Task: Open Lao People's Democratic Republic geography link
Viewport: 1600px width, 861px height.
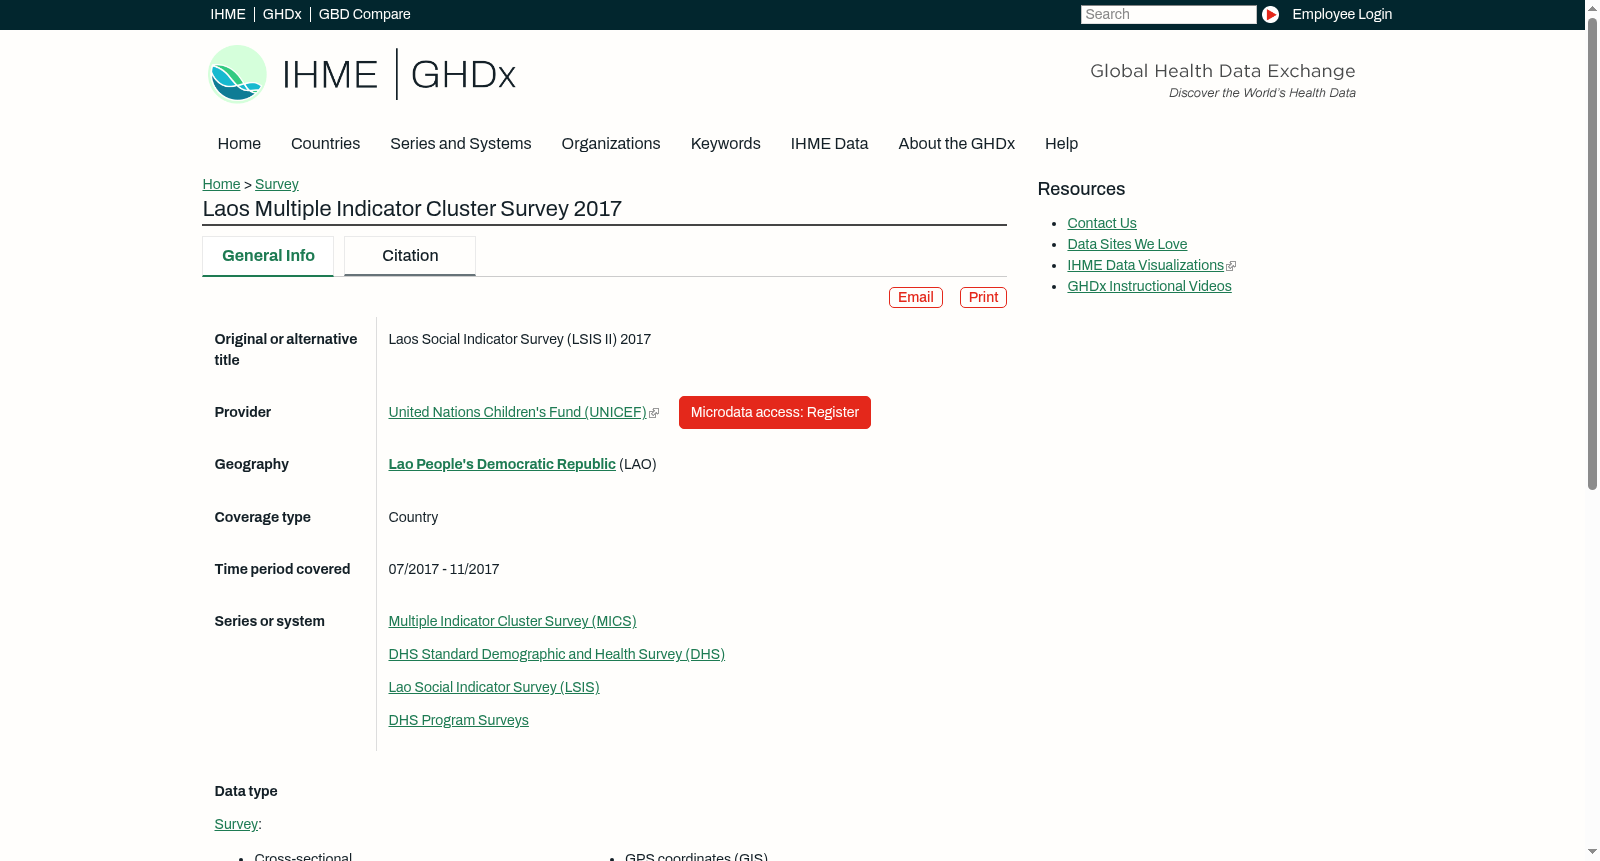Action: click(502, 464)
